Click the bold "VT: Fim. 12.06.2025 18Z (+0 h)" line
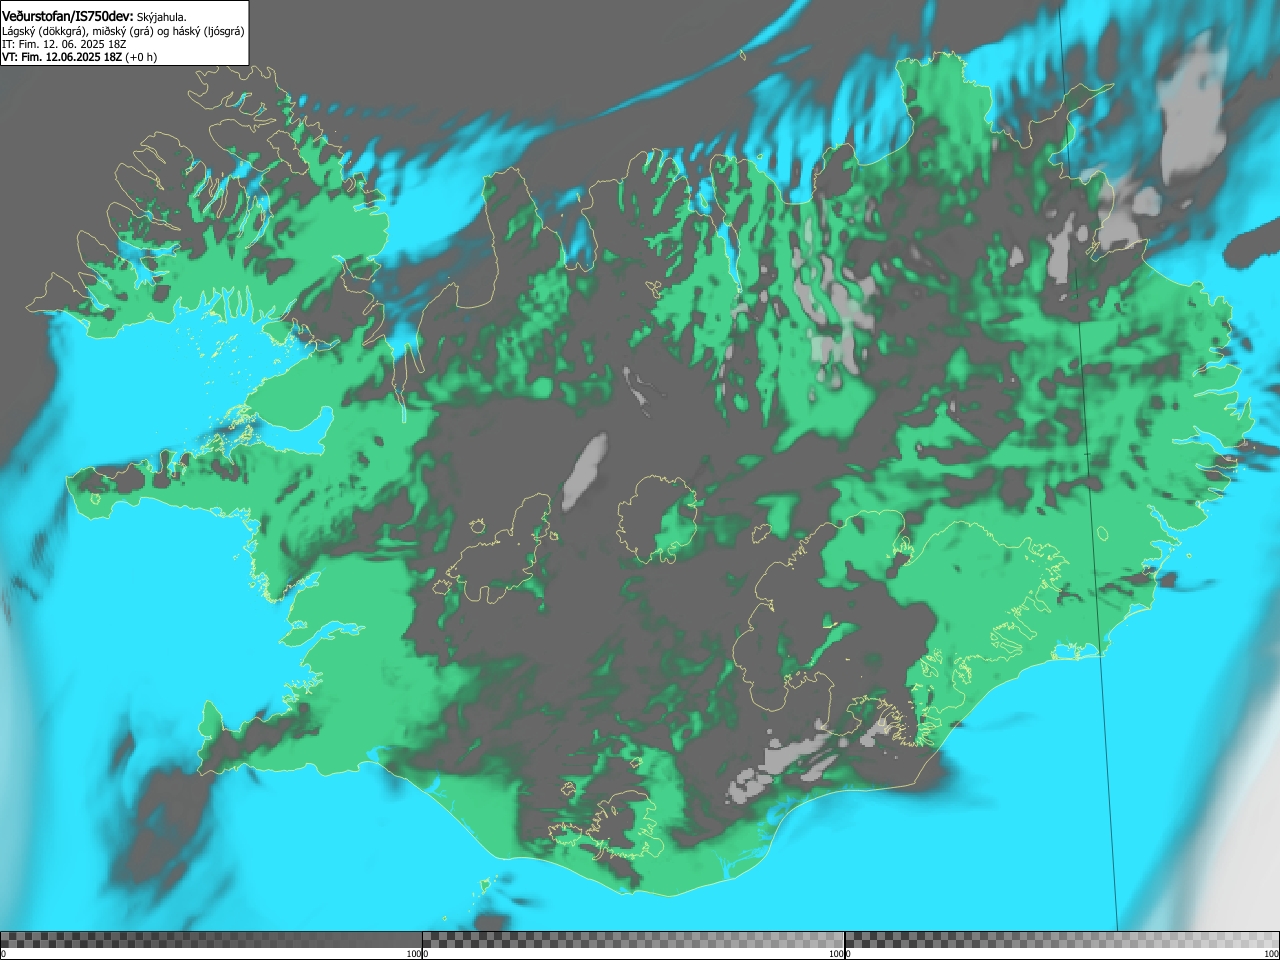The image size is (1280, 960). [79, 57]
